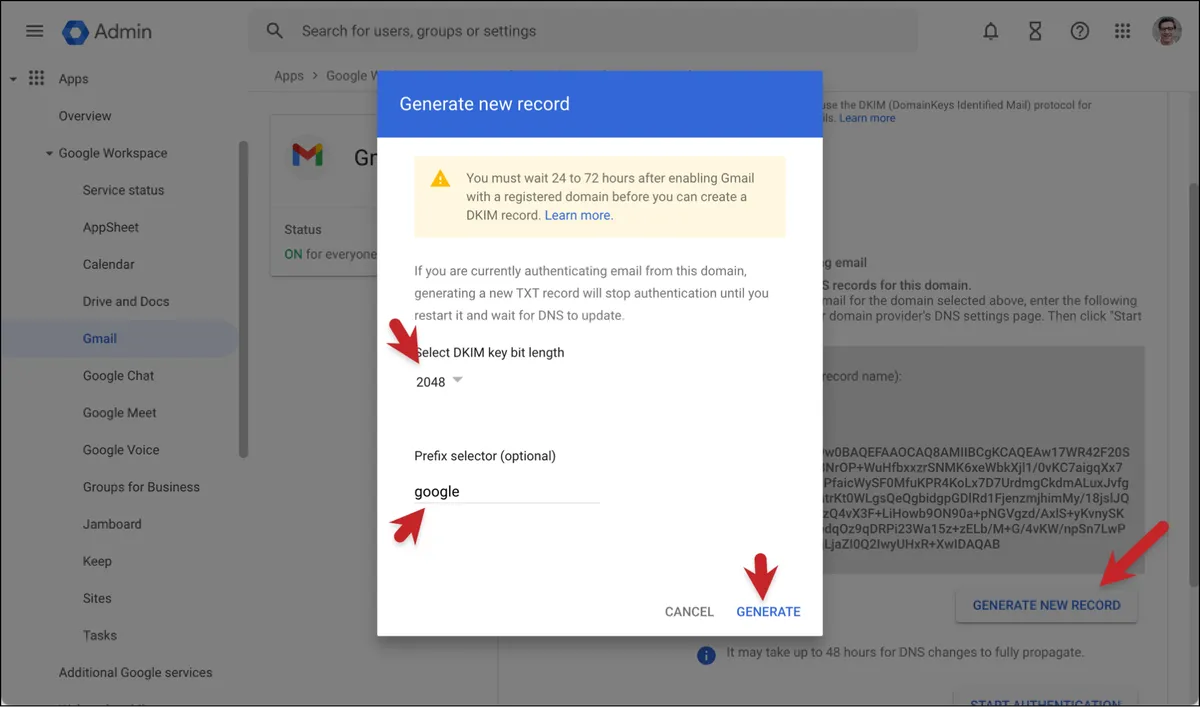Open Calendar settings
1200x707 pixels.
coord(108,264)
